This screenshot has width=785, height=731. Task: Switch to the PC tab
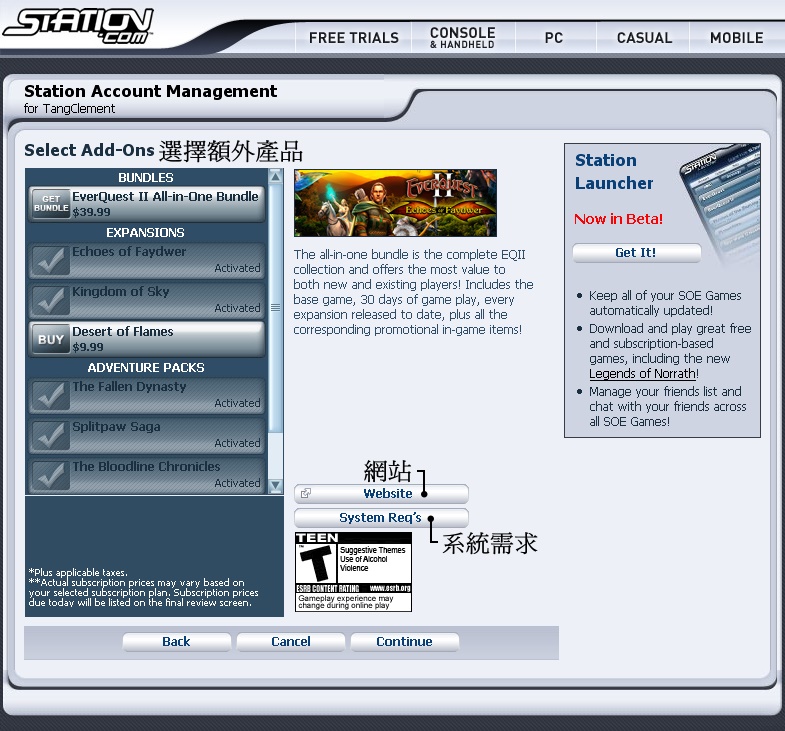(x=554, y=38)
